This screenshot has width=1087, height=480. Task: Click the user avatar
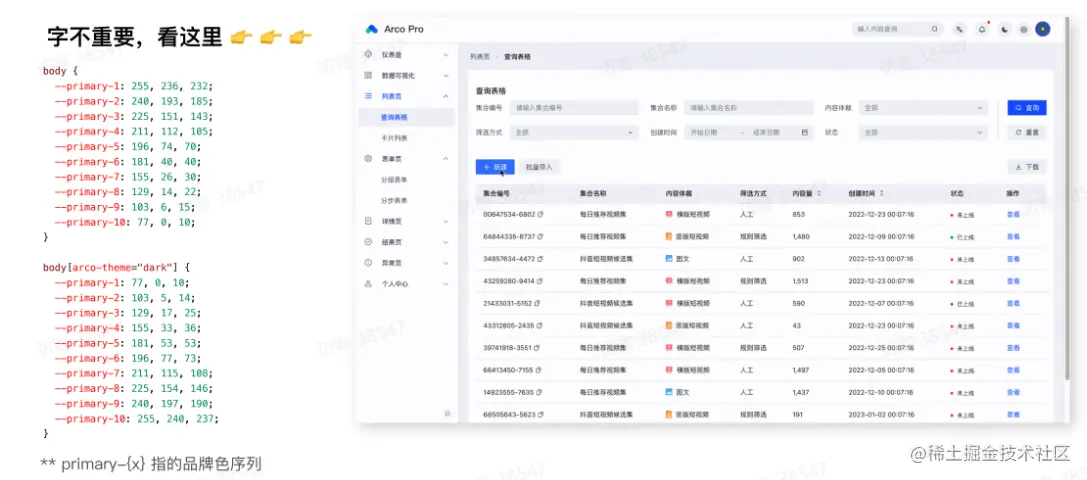(x=1043, y=29)
